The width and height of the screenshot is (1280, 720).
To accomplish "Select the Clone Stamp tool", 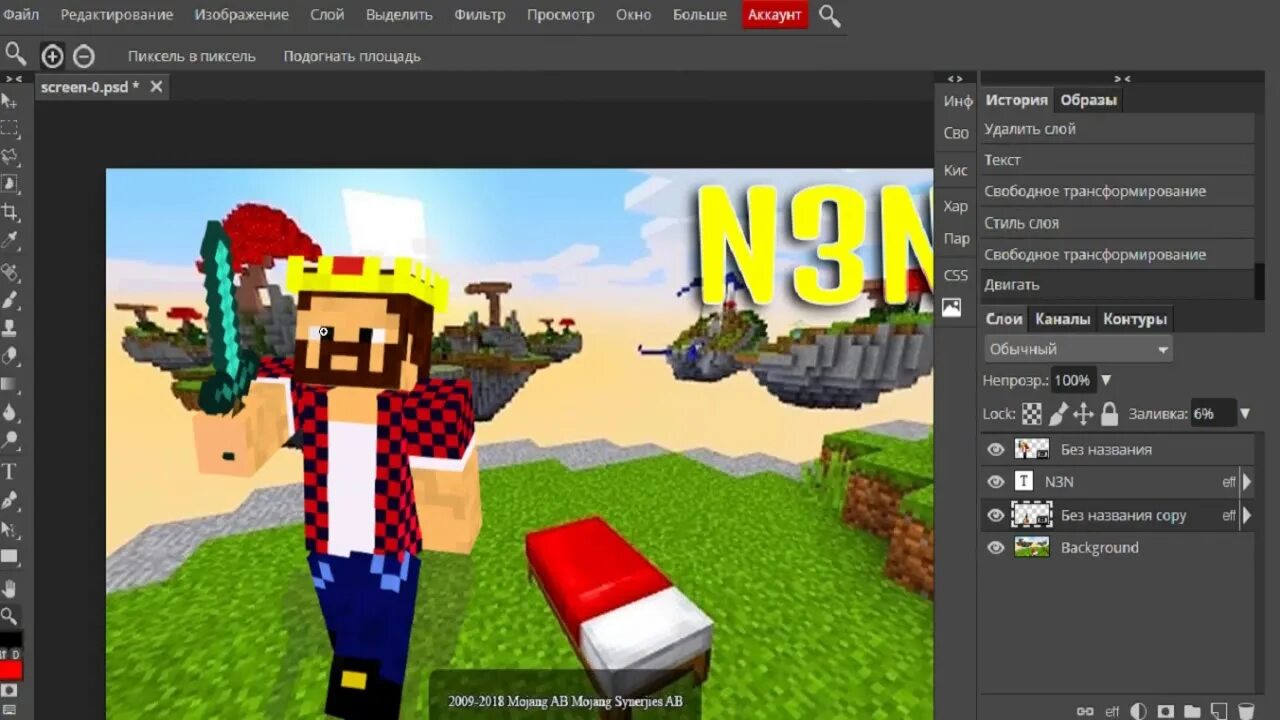I will pos(9,328).
